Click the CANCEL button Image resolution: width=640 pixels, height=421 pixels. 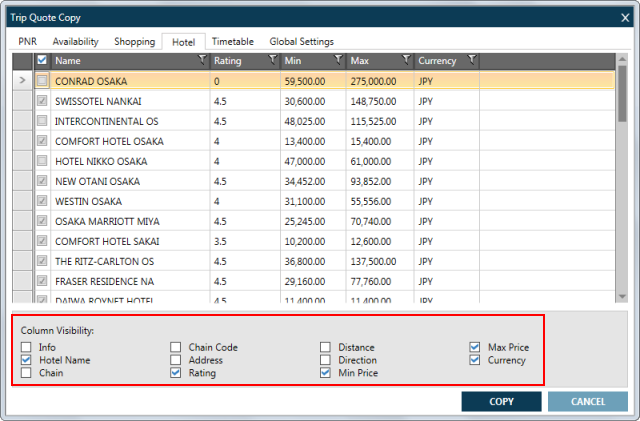587,401
